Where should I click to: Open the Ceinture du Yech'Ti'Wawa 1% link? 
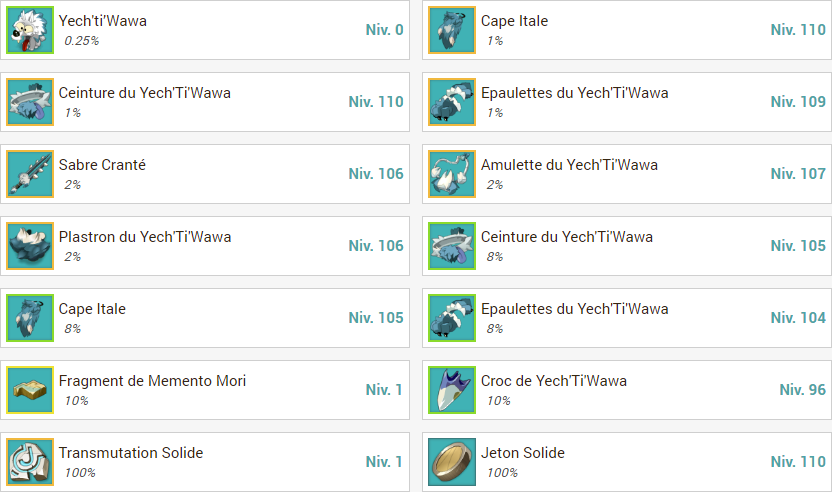tap(144, 93)
